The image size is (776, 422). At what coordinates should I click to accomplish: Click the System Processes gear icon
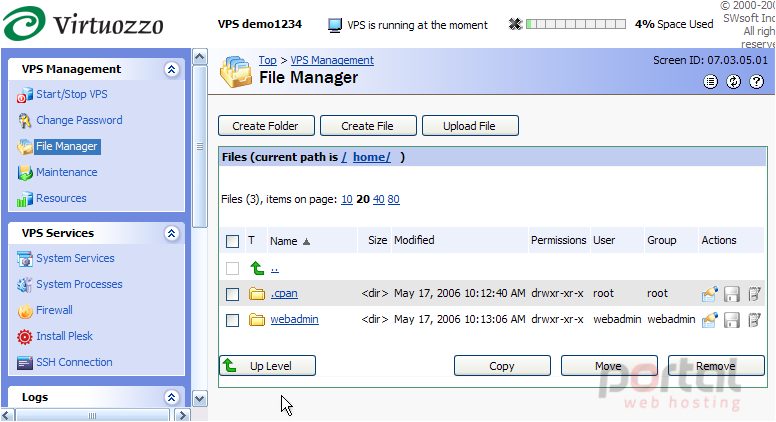tap(25, 284)
